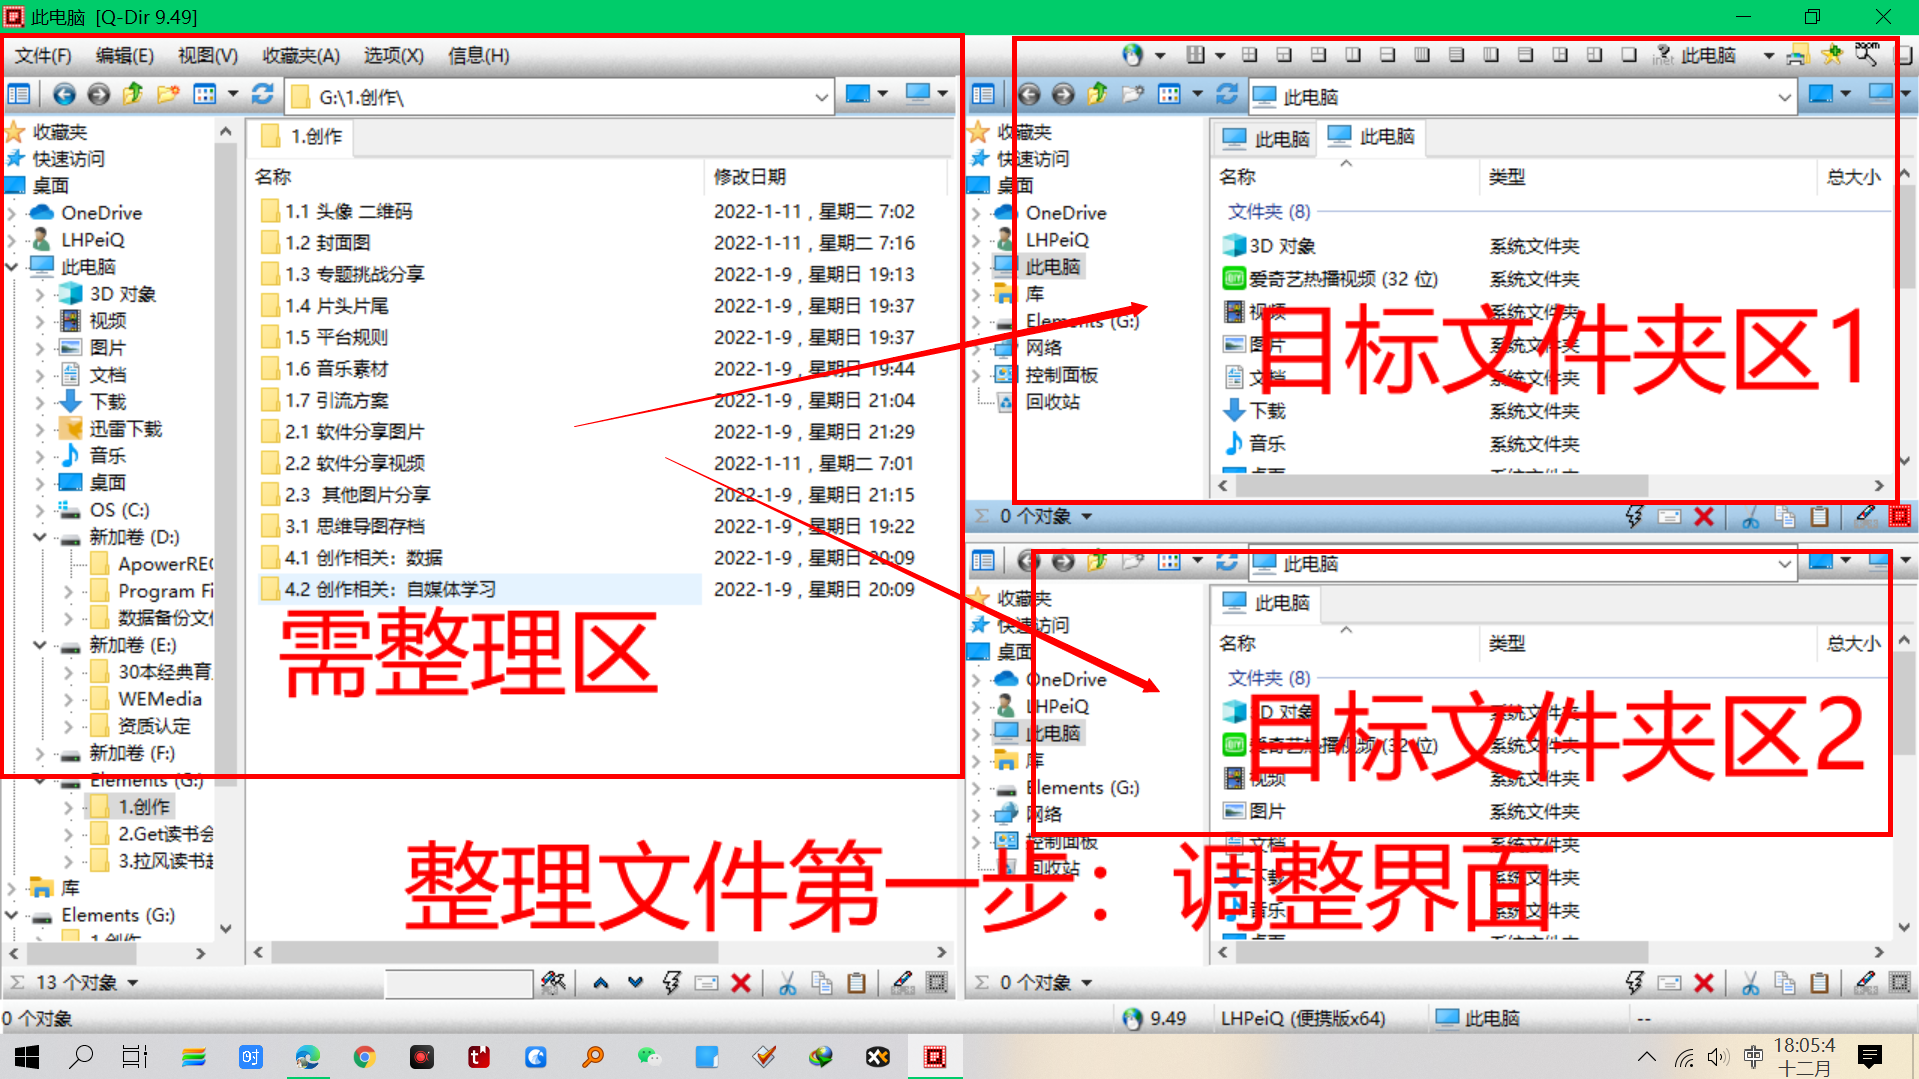Screen dimensions: 1919x1079
Task: Expand the 视频 node in left tree
Action: 40,321
